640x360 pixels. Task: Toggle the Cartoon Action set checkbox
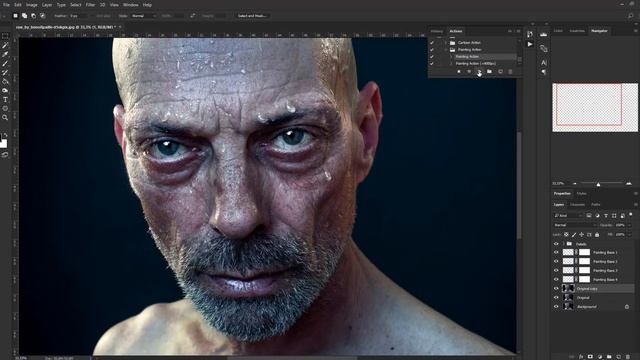tap(432, 42)
